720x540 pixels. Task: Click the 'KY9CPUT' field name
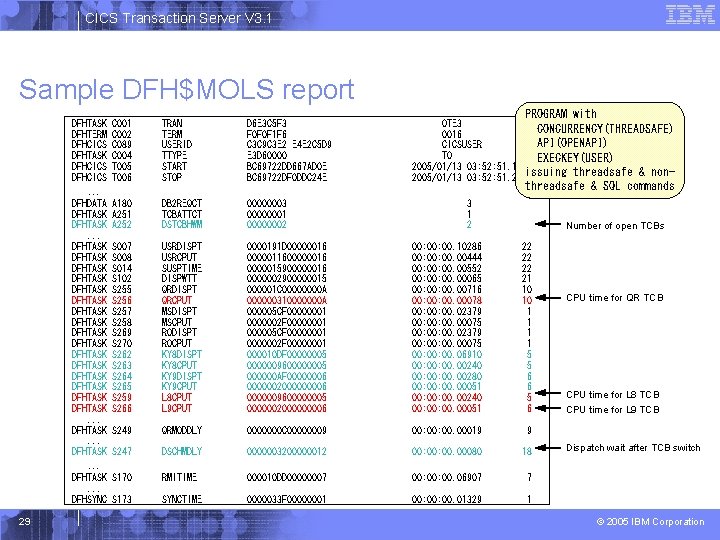click(180, 386)
